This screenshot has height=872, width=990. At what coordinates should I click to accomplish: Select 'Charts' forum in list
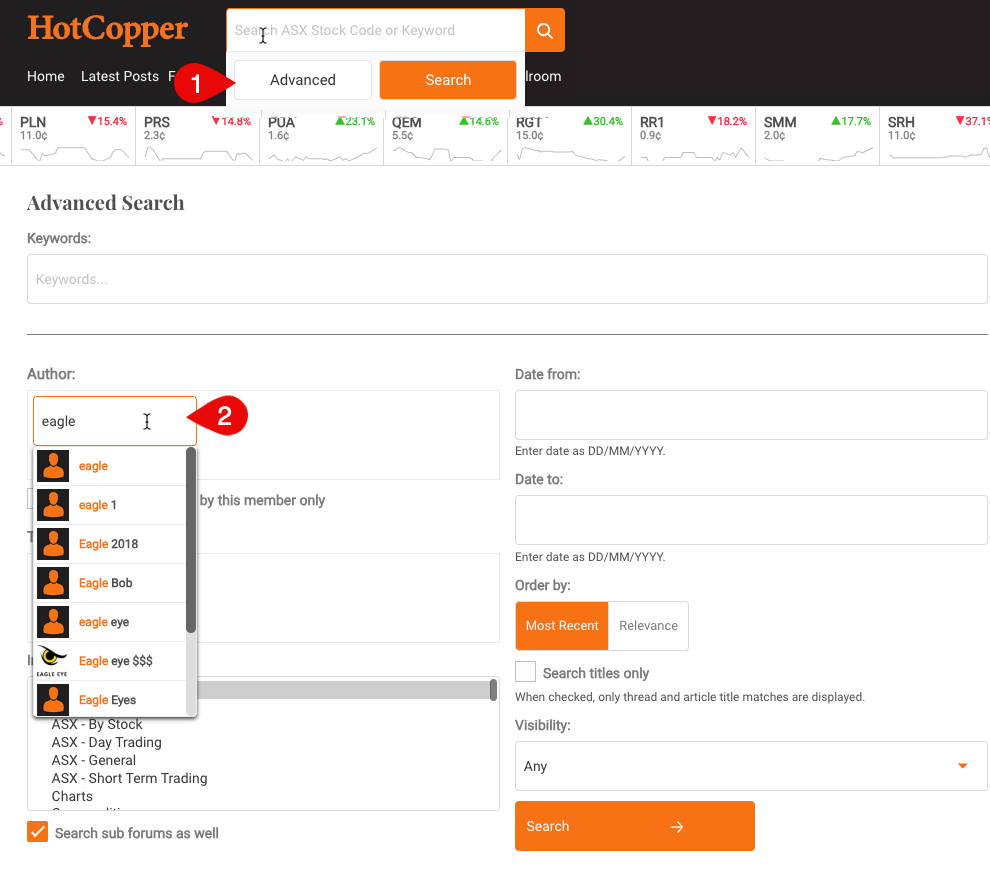pyautogui.click(x=72, y=796)
